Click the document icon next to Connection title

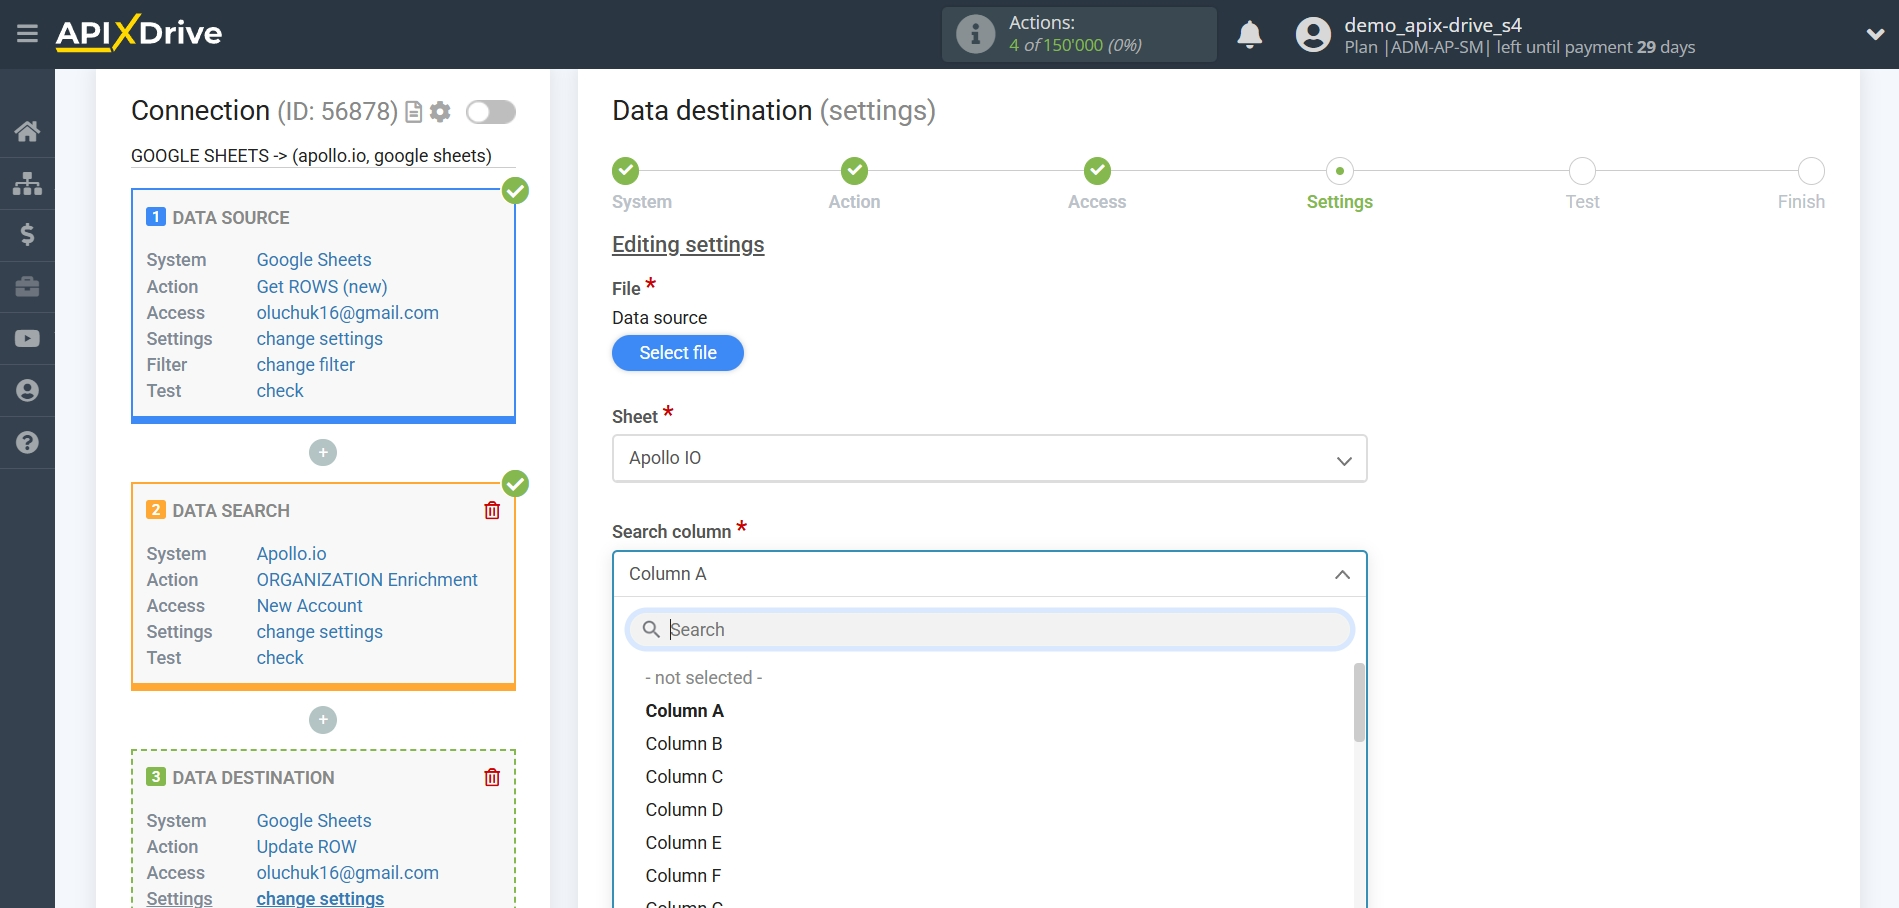click(x=414, y=111)
